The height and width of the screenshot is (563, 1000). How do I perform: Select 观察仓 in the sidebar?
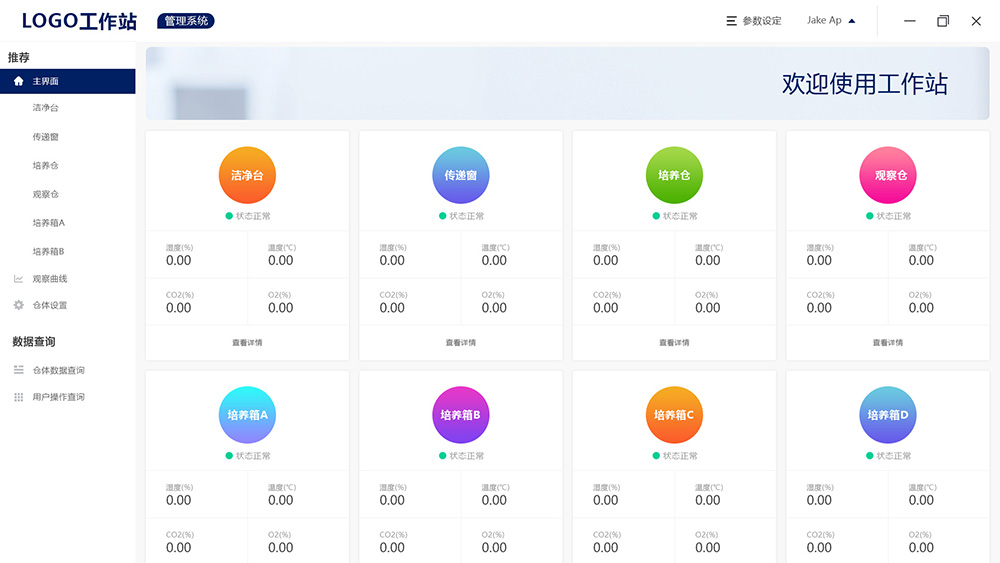(45, 194)
